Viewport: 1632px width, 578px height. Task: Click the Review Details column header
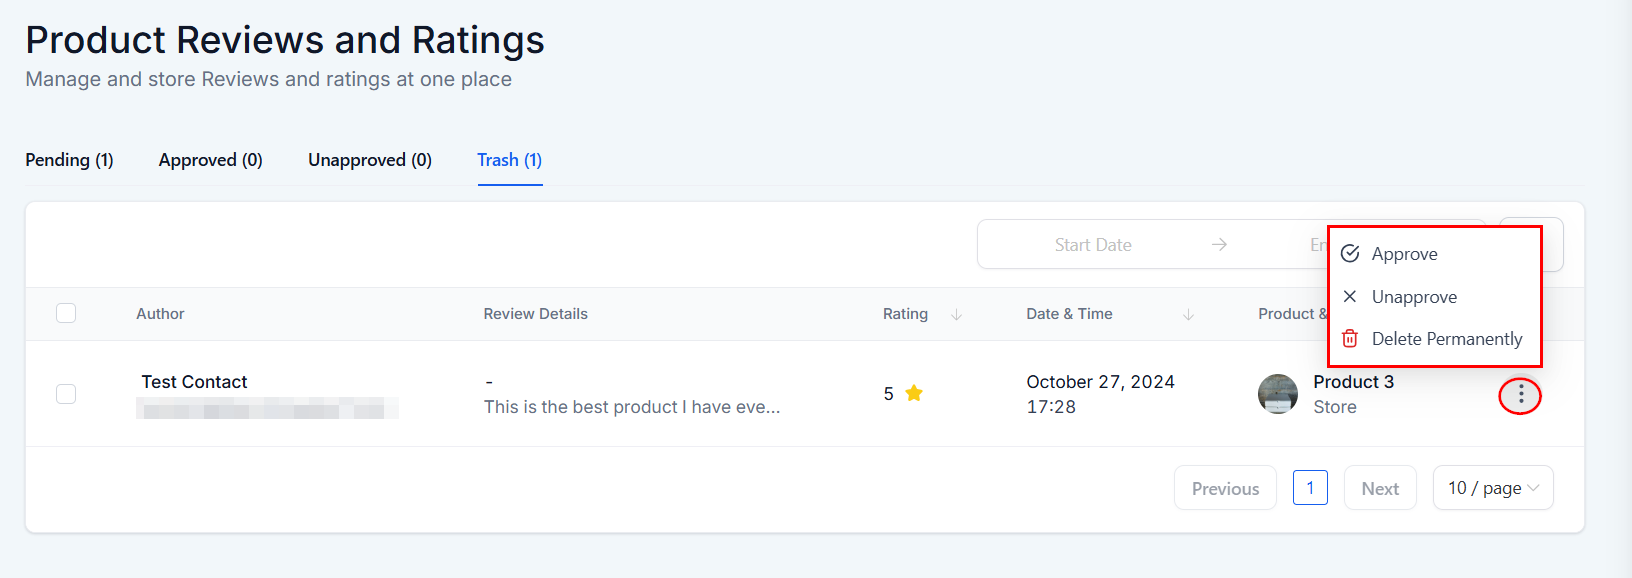click(x=535, y=314)
